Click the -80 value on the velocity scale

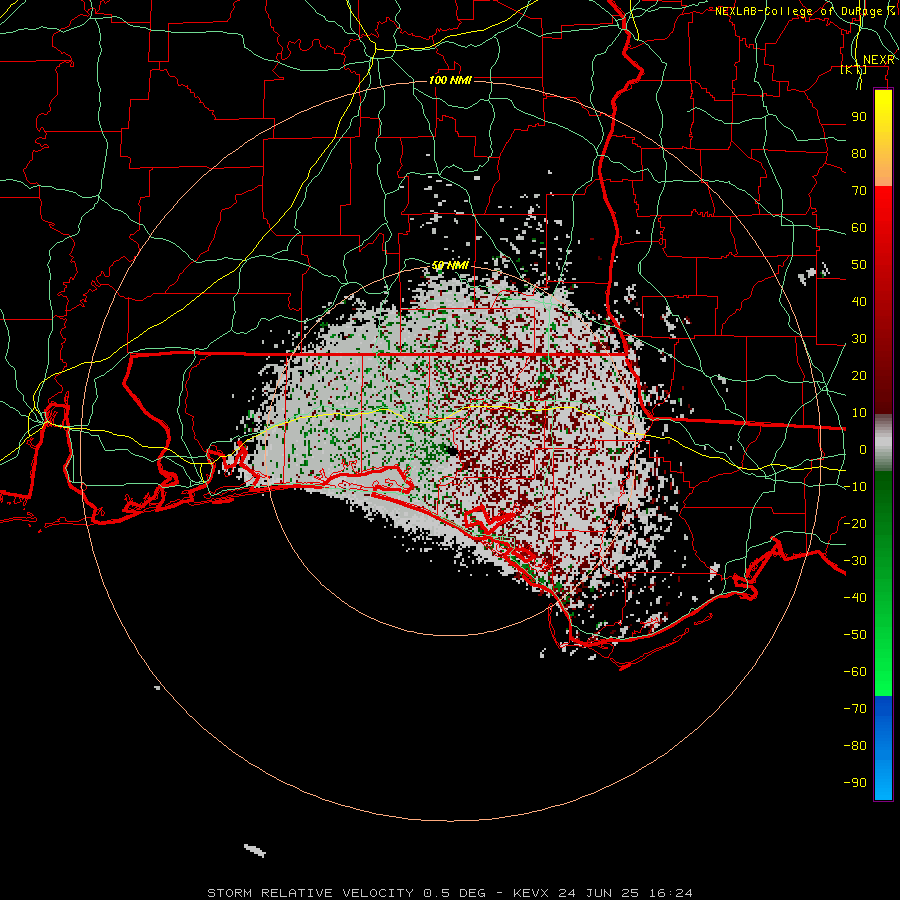(x=855, y=746)
